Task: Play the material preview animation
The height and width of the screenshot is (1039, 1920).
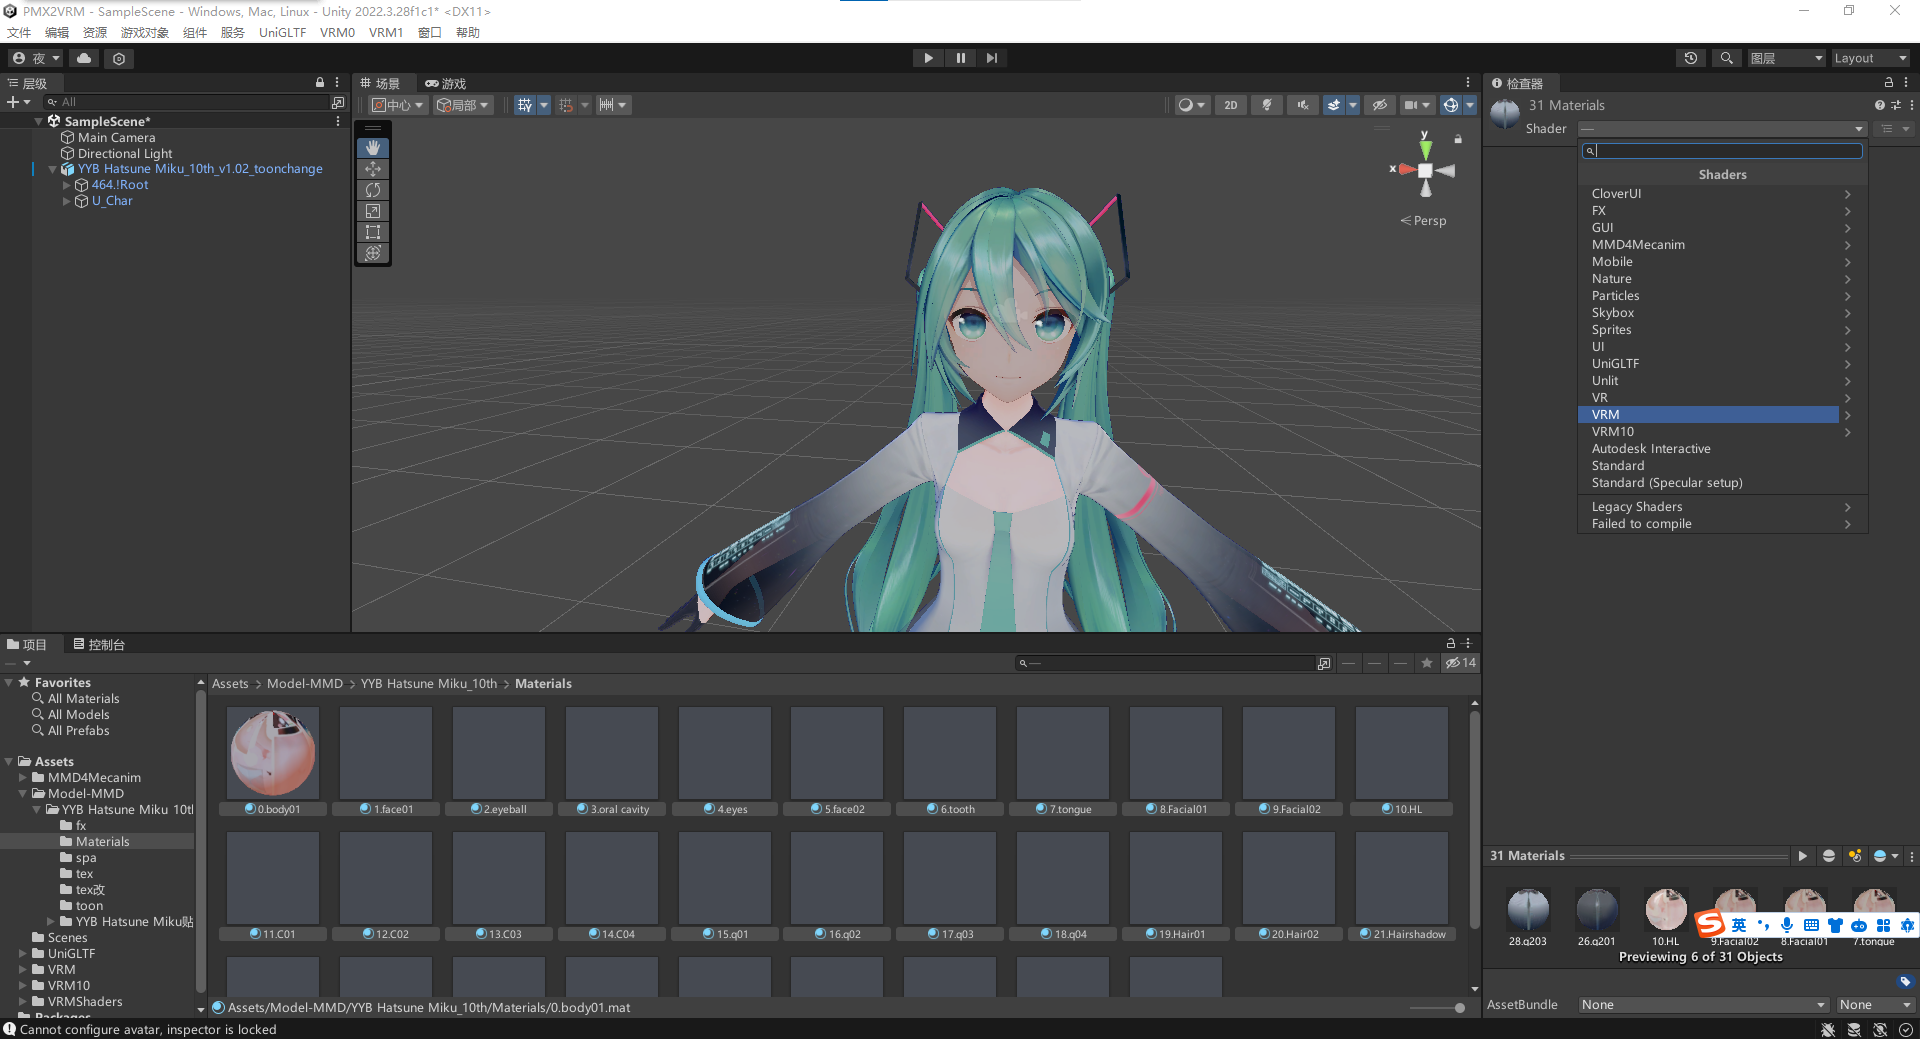Action: coord(1802,856)
